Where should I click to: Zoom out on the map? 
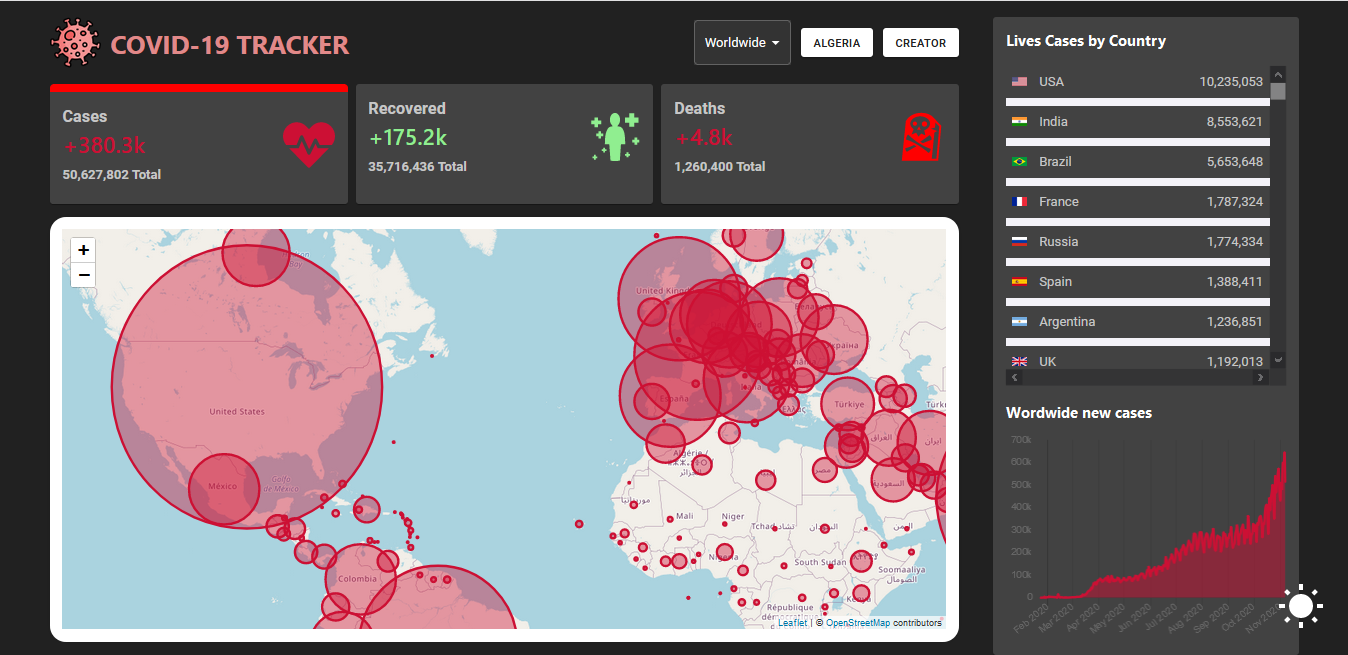tap(83, 275)
